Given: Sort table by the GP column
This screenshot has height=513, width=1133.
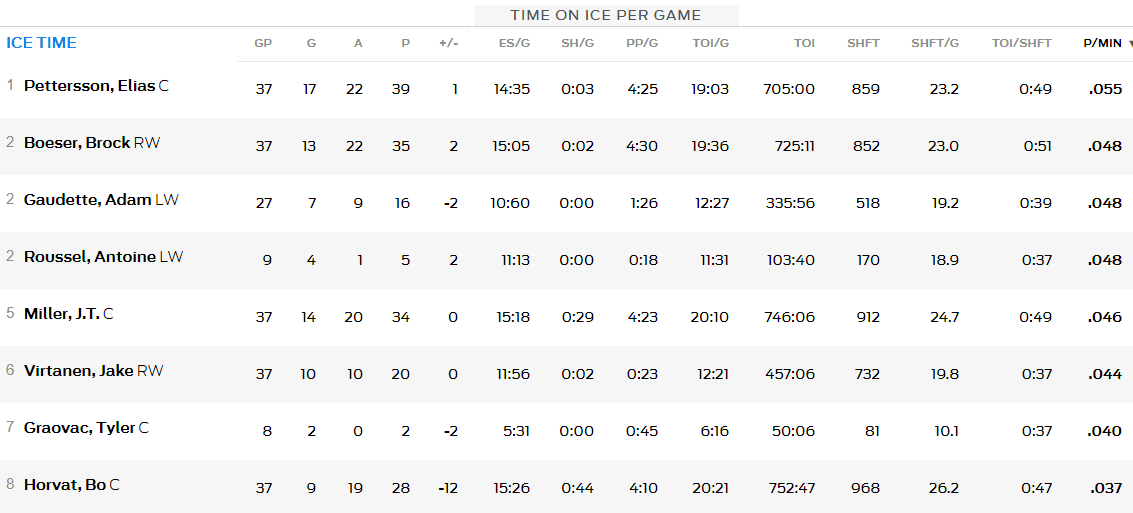Looking at the screenshot, I should coord(263,43).
